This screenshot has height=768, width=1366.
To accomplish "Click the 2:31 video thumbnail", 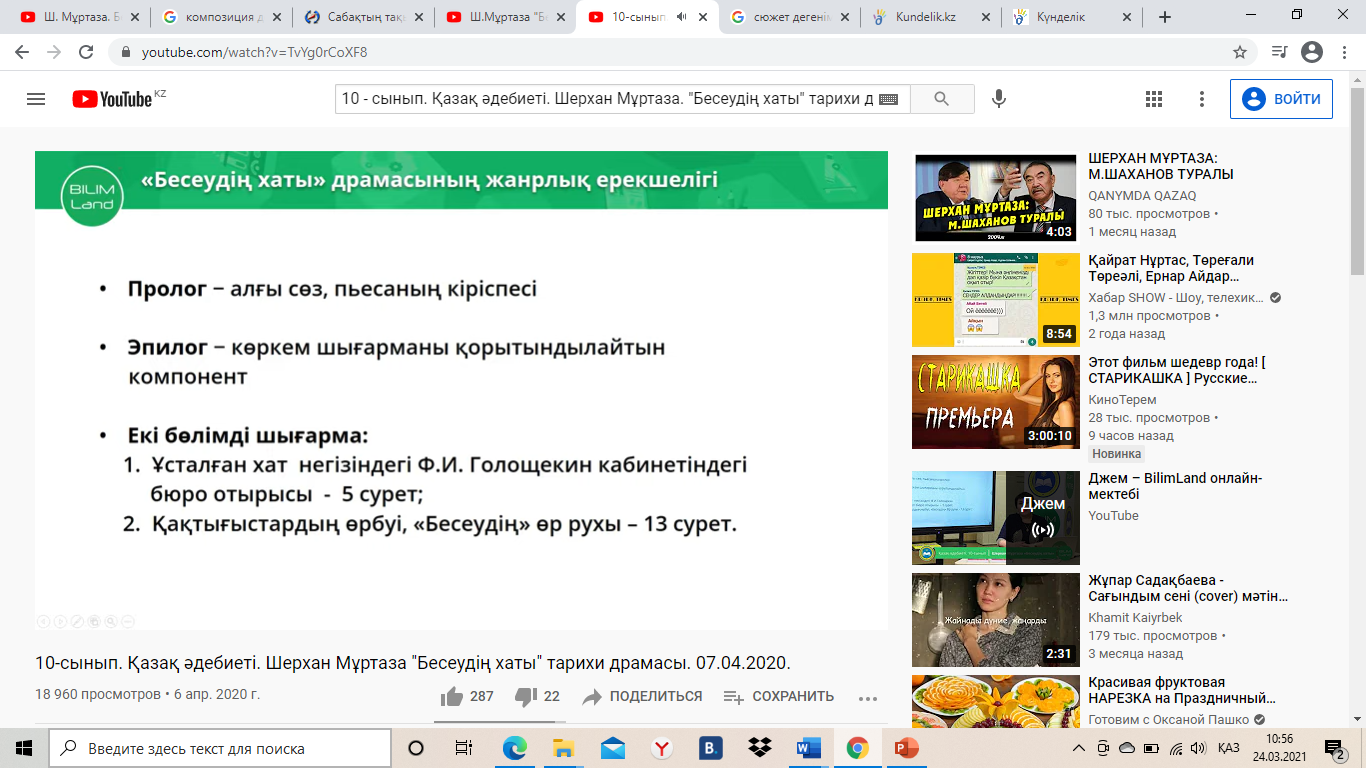I will click(996, 619).
